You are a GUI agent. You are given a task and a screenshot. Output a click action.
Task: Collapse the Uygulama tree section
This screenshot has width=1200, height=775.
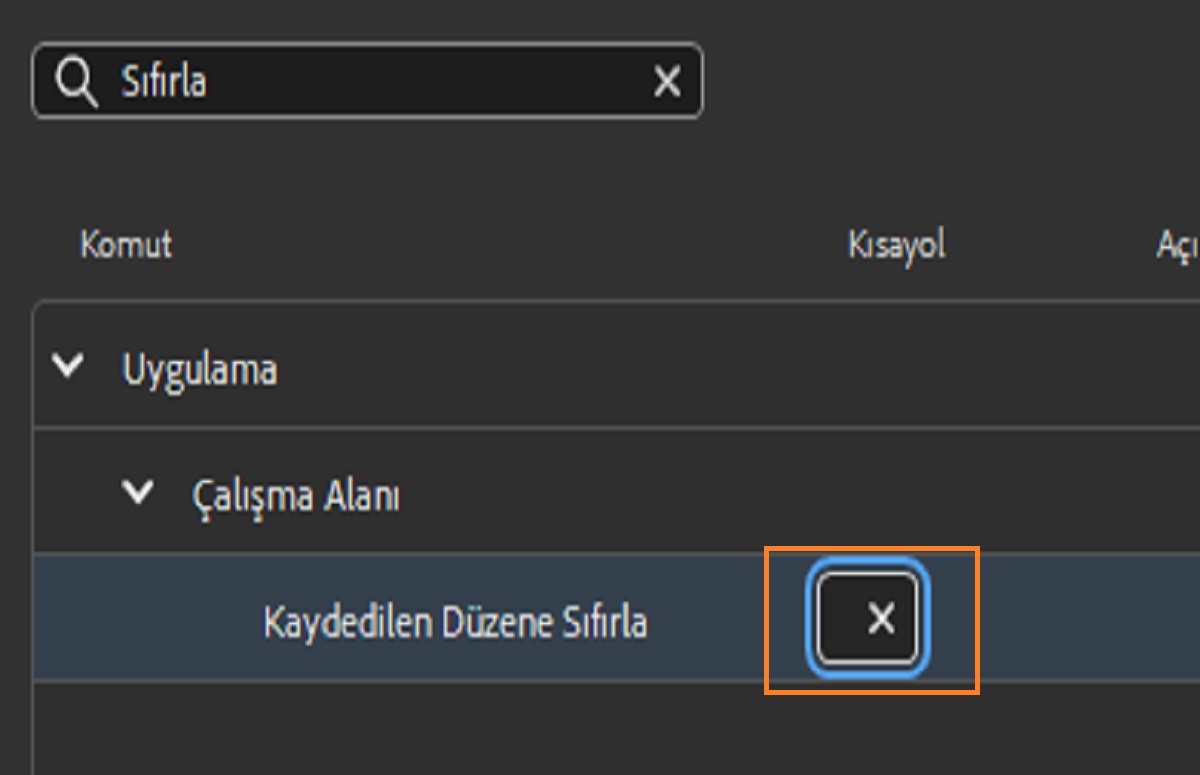[67, 364]
